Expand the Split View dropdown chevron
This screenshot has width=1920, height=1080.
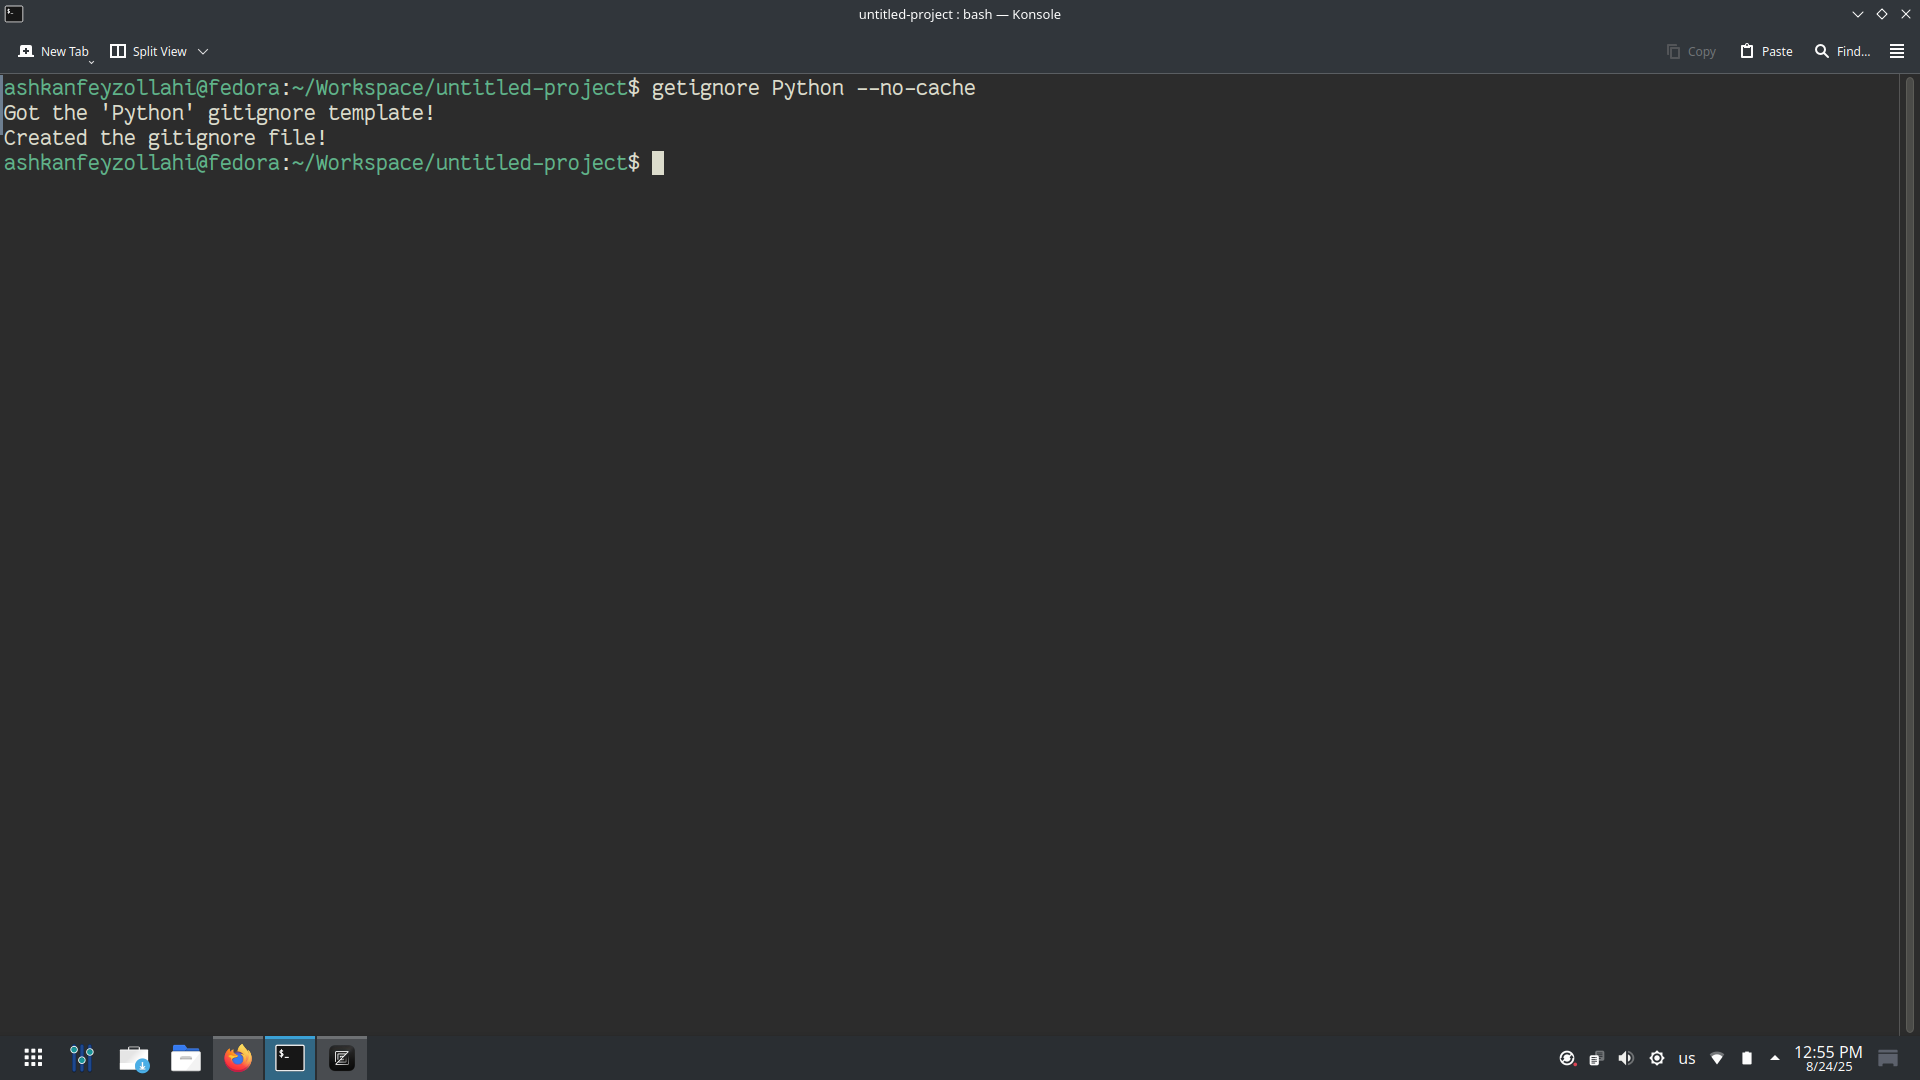point(203,51)
